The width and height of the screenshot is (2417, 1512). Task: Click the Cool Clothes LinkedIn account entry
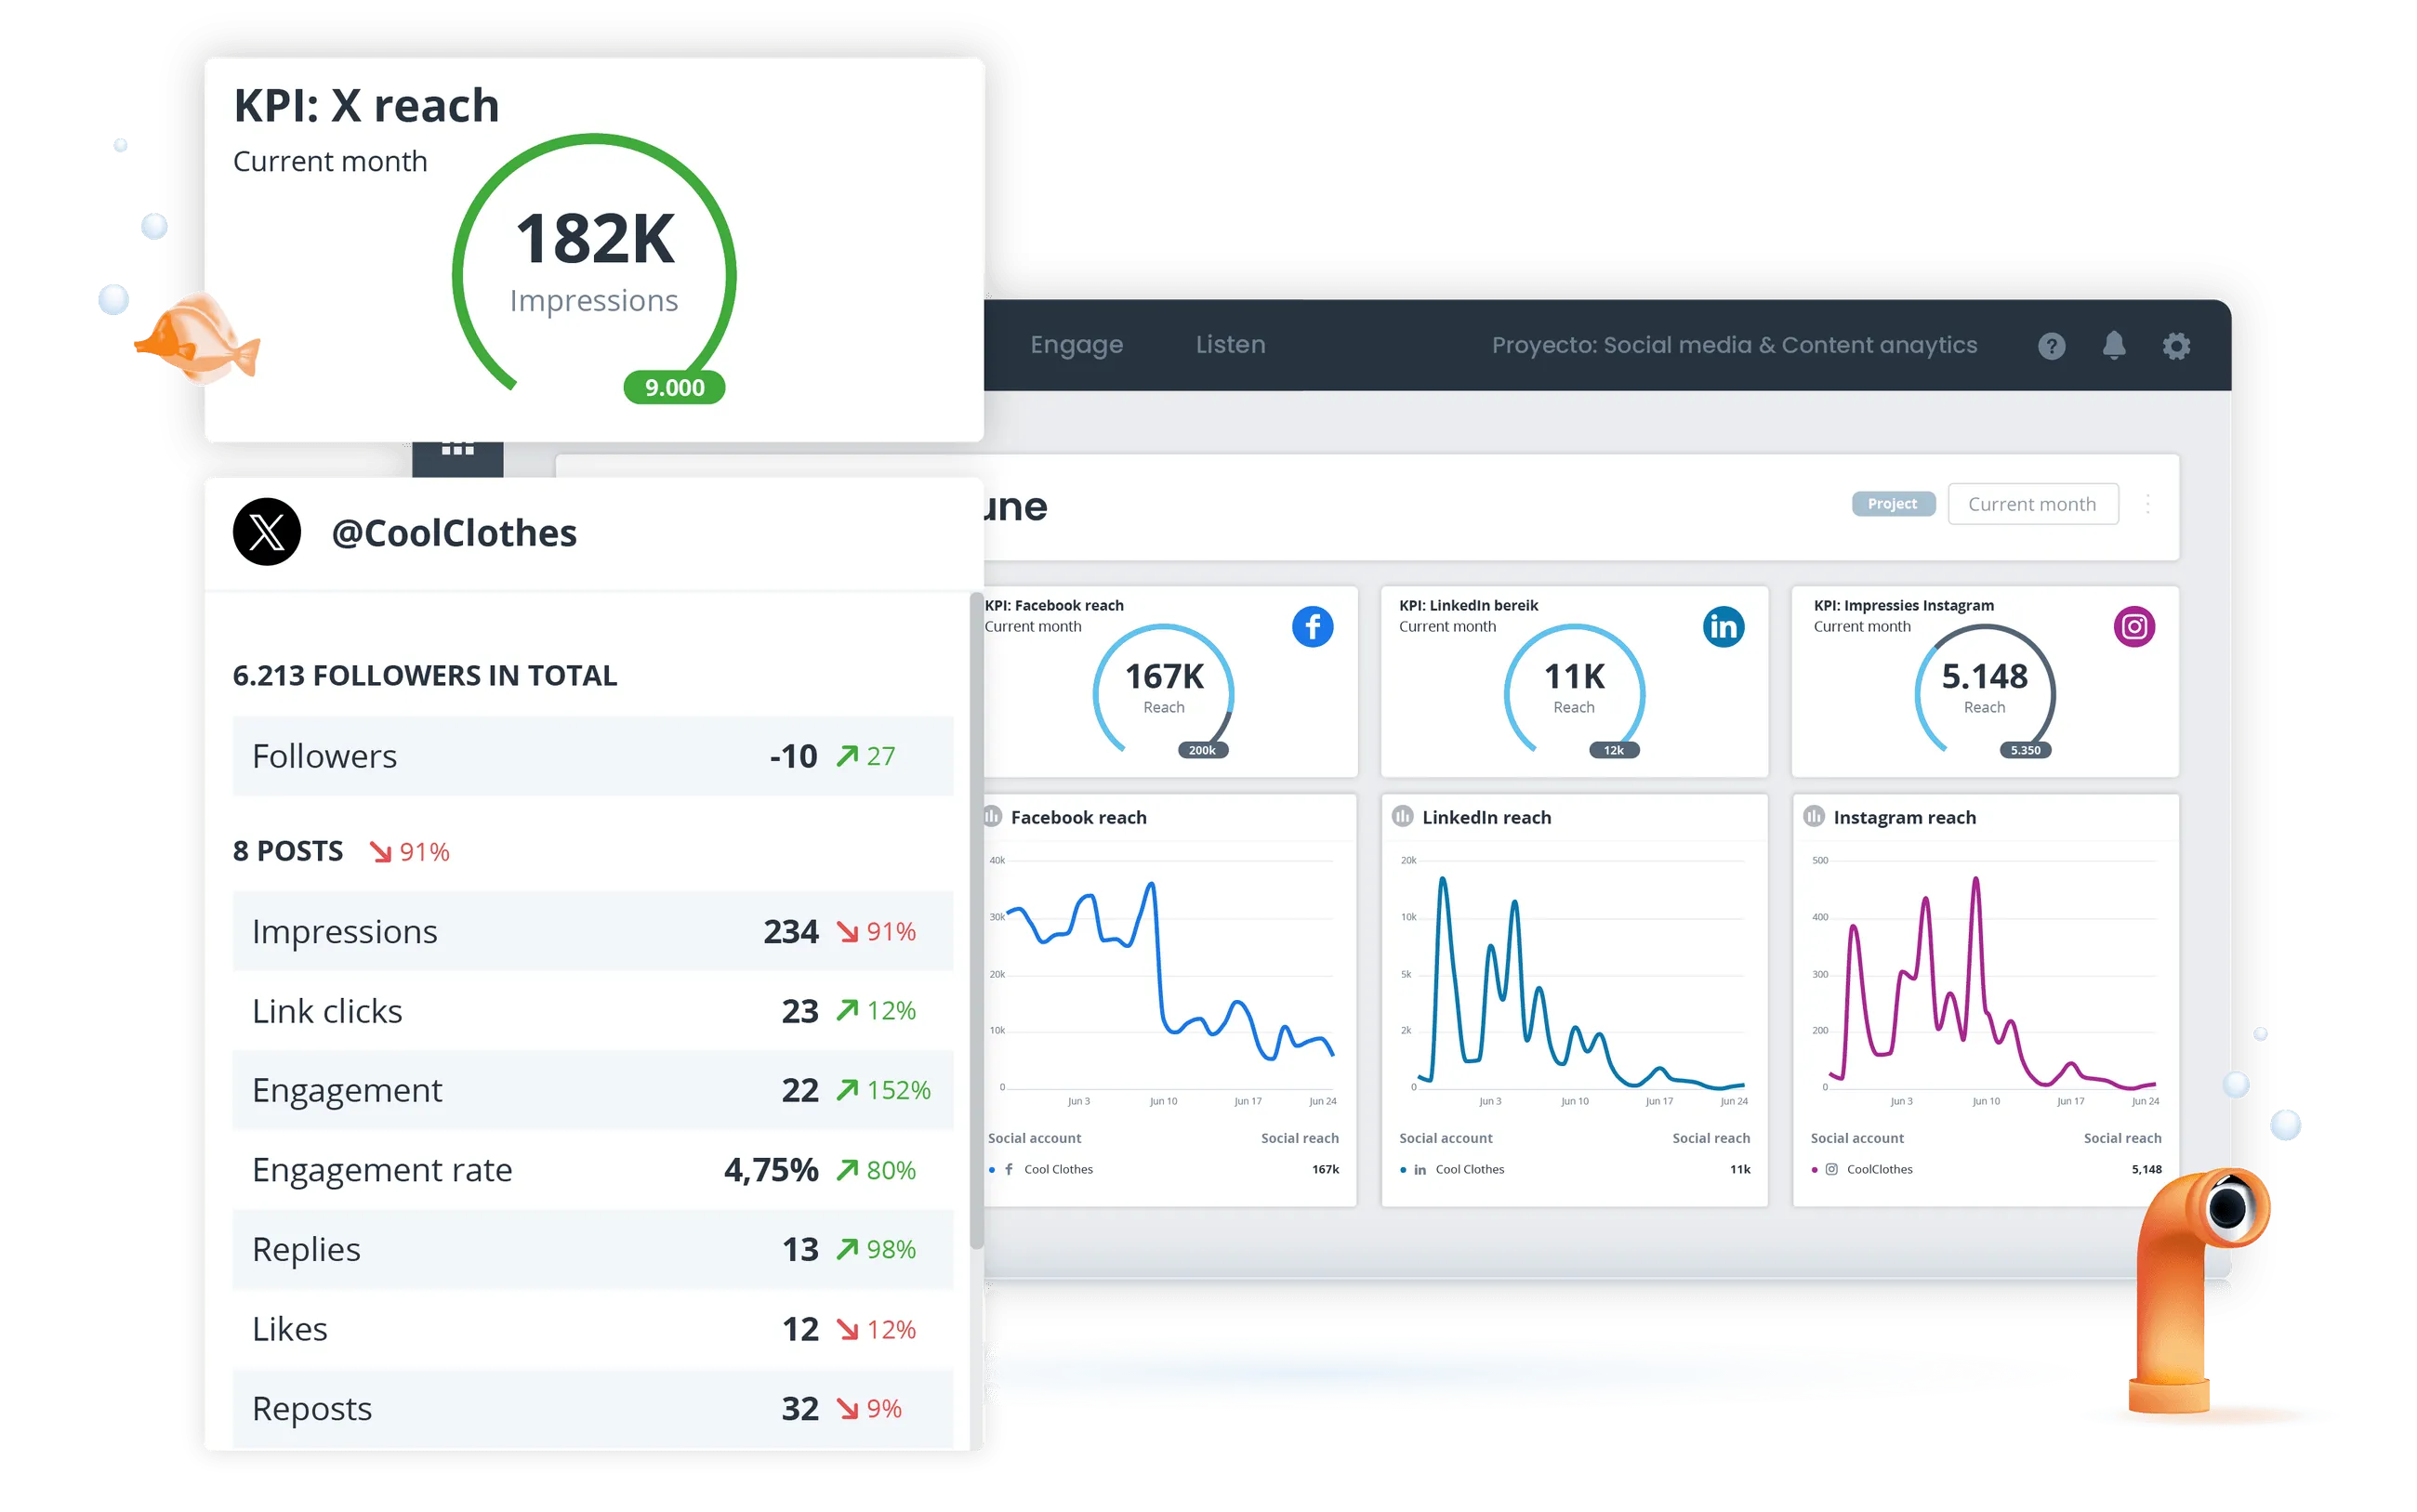click(x=1468, y=1169)
